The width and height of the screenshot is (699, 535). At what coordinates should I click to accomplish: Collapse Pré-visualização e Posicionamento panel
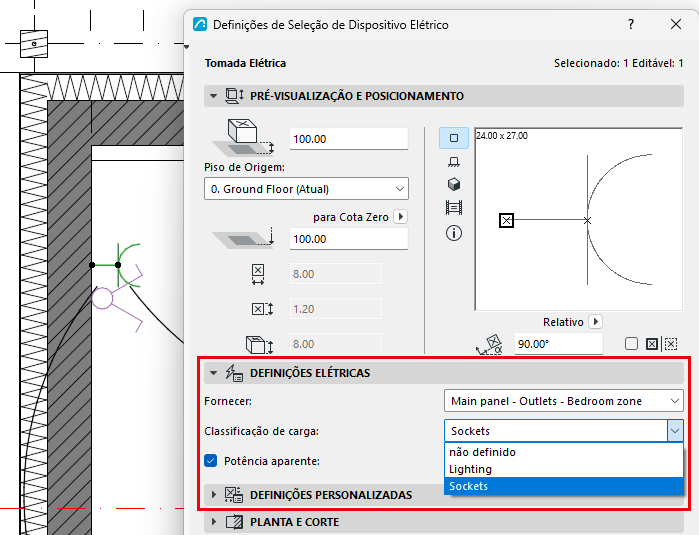pyautogui.click(x=214, y=96)
